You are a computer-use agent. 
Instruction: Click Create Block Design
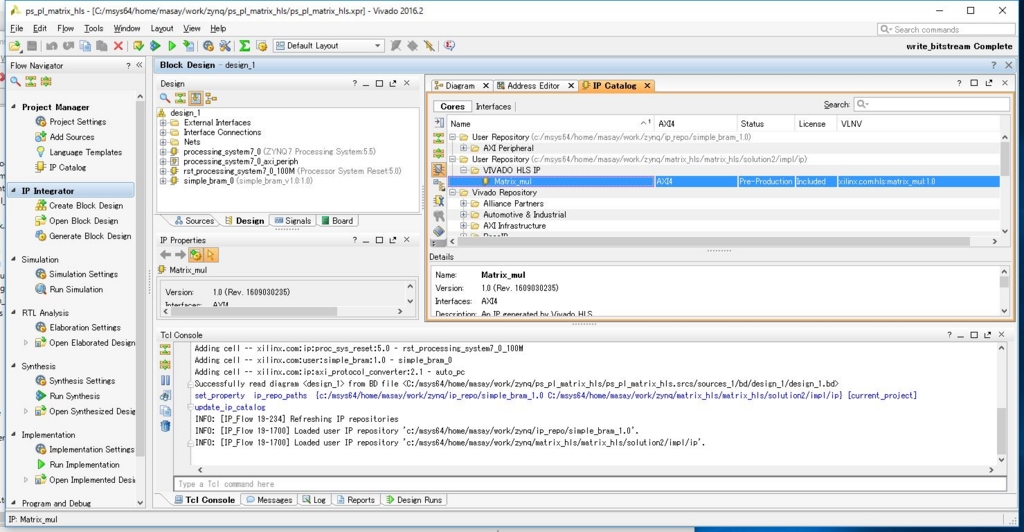pos(86,206)
